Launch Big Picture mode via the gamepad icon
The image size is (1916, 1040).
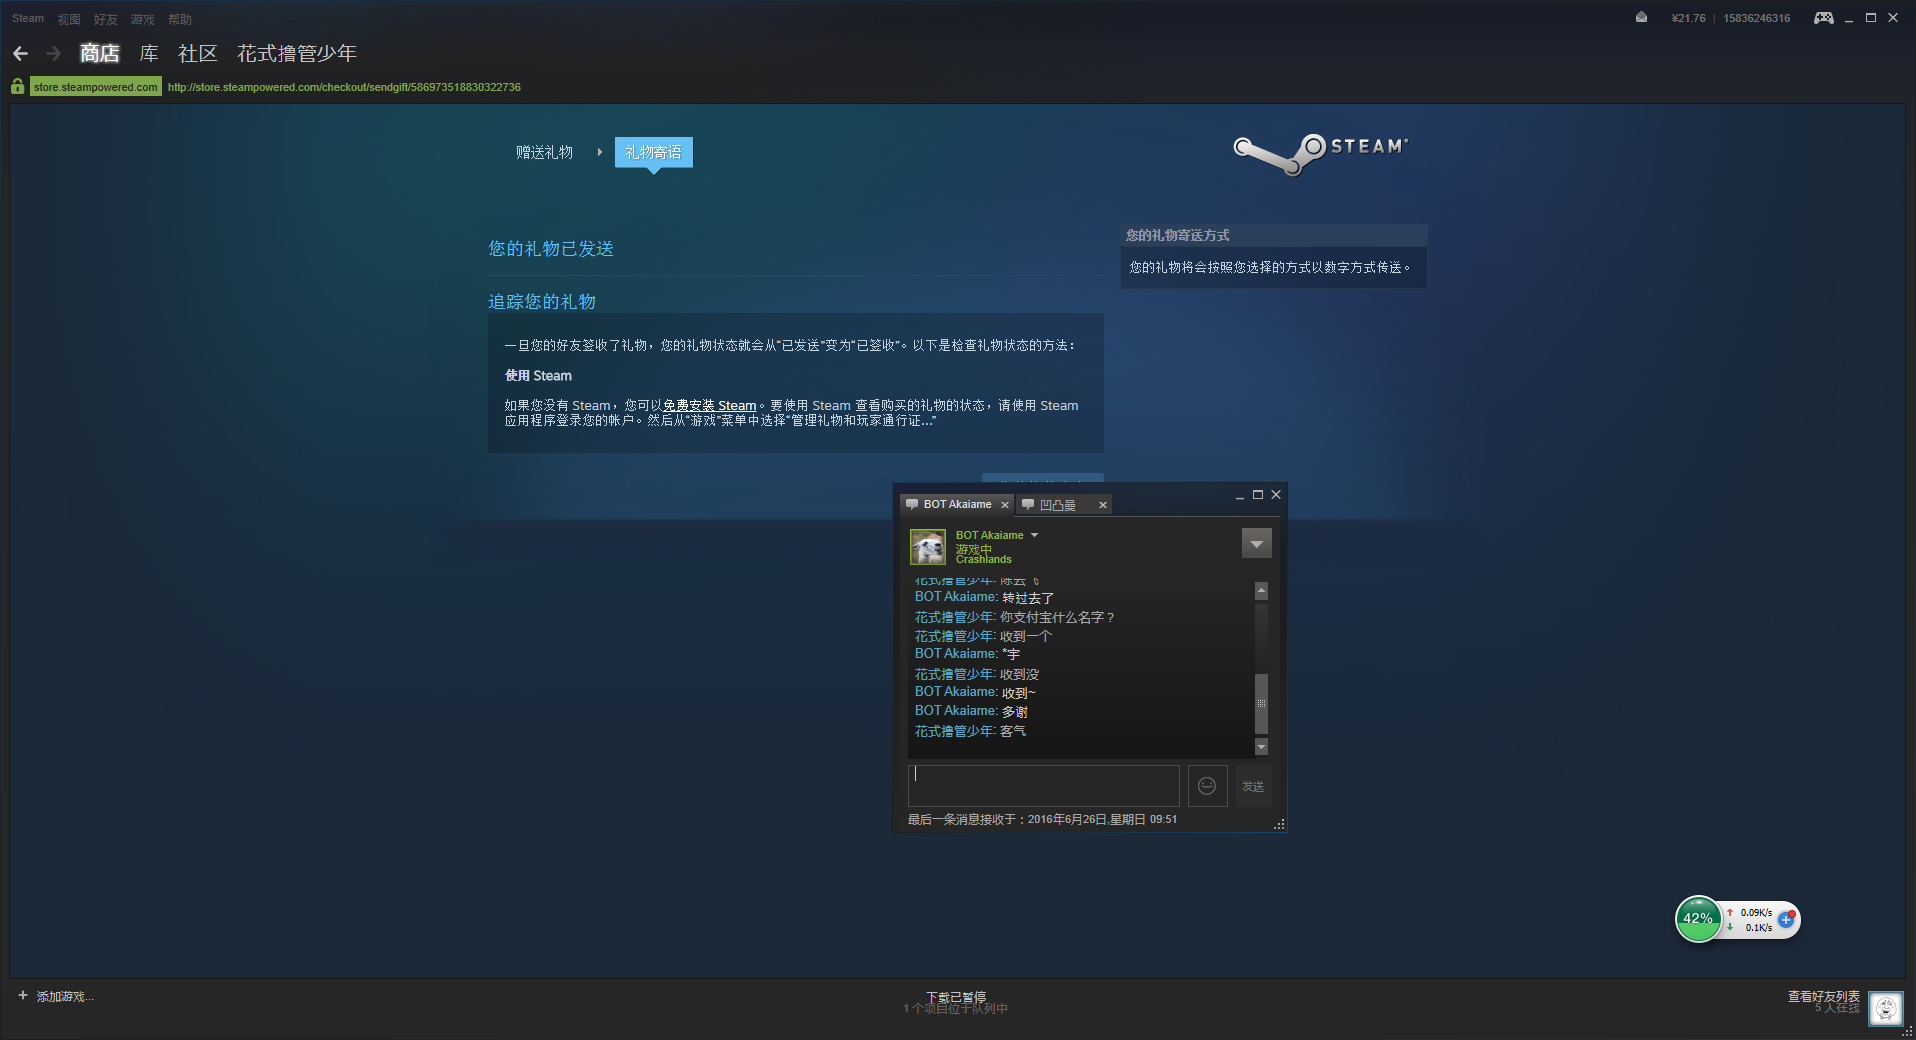(1824, 18)
